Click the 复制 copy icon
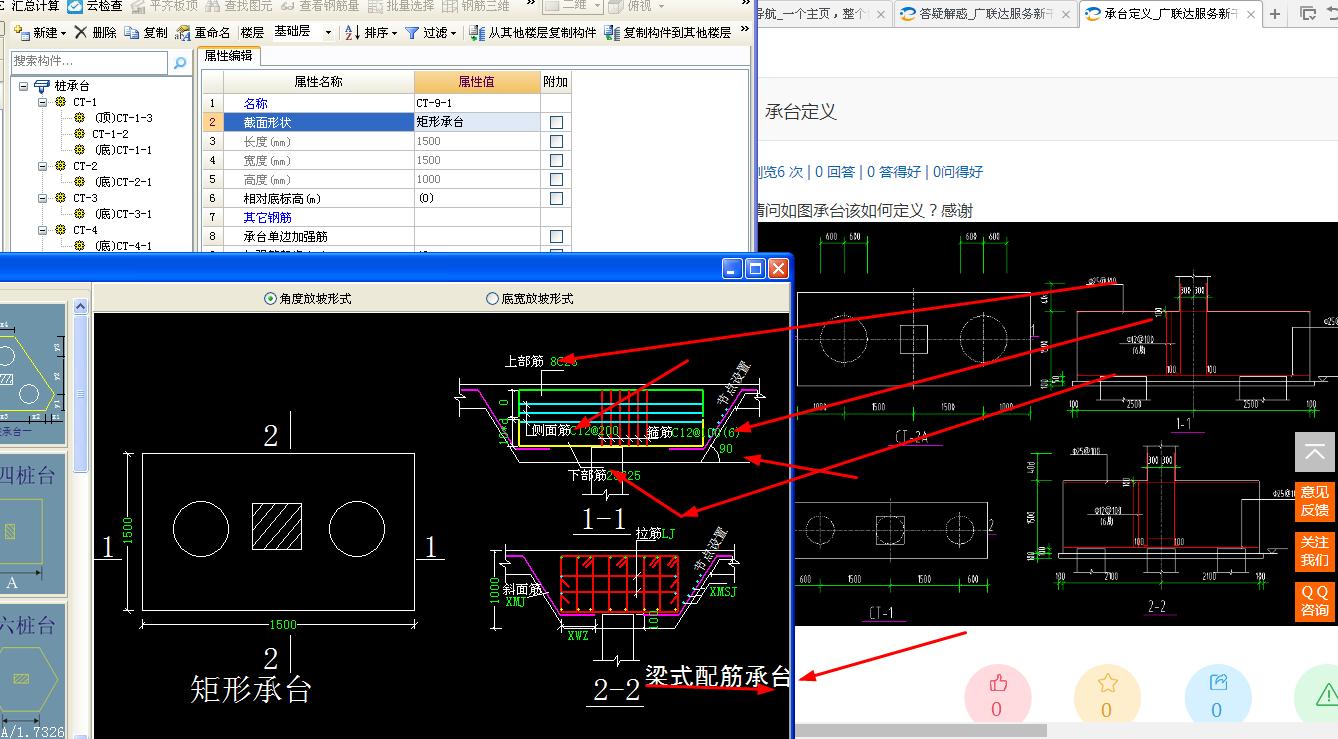The height and width of the screenshot is (739, 1338). (x=132, y=33)
